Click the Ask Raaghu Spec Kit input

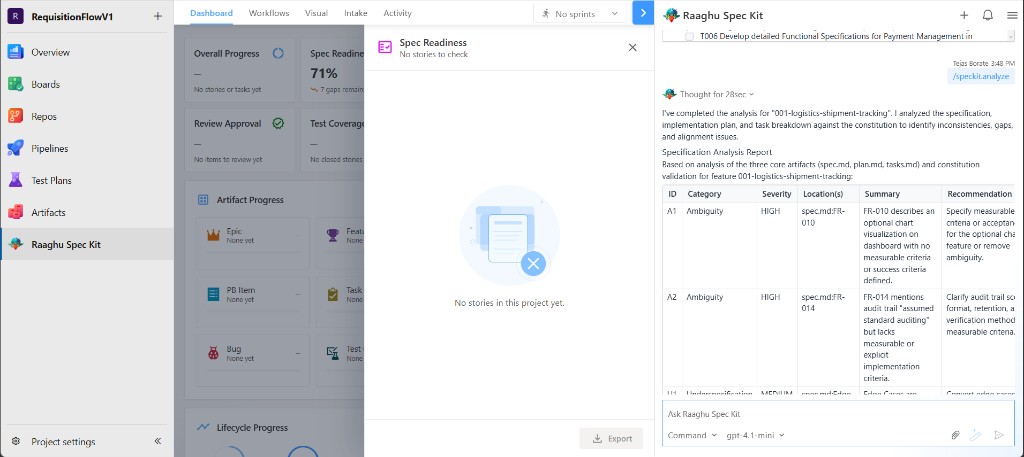click(839, 414)
